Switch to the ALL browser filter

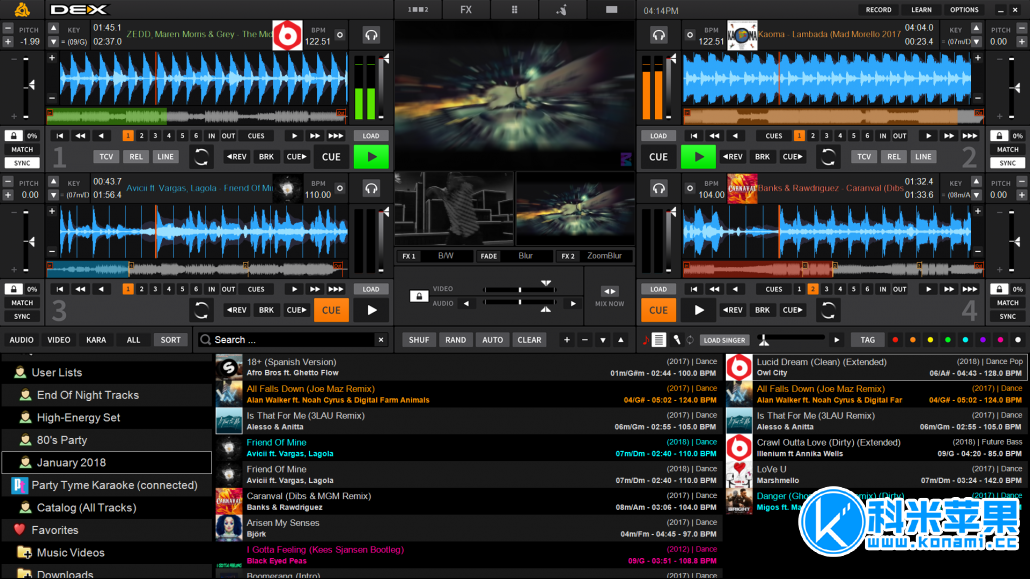coord(133,340)
